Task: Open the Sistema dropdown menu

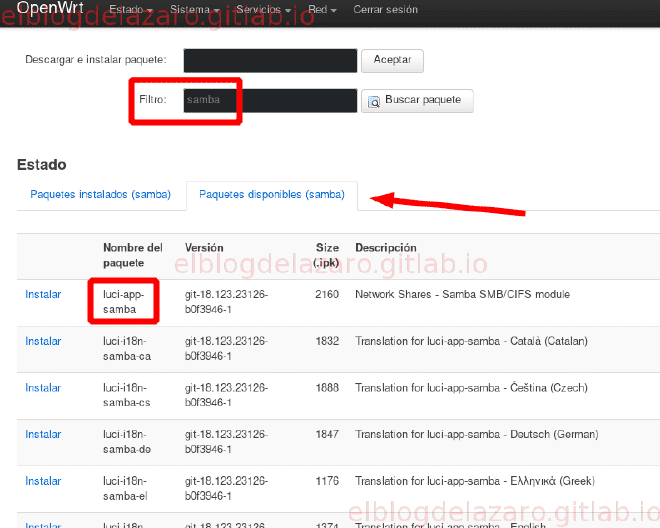Action: (195, 9)
